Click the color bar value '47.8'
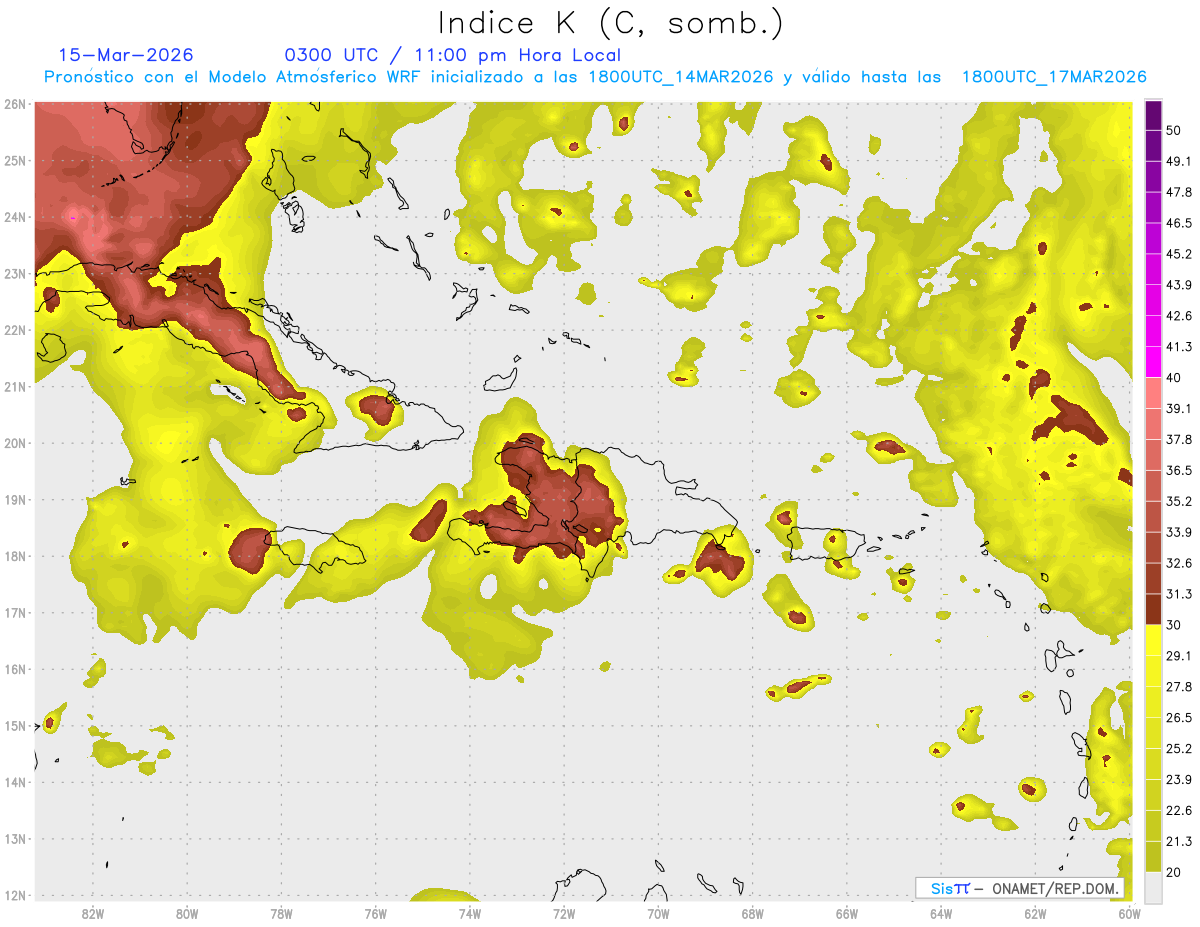Viewport: 1200px width, 927px height. pyautogui.click(x=1178, y=192)
